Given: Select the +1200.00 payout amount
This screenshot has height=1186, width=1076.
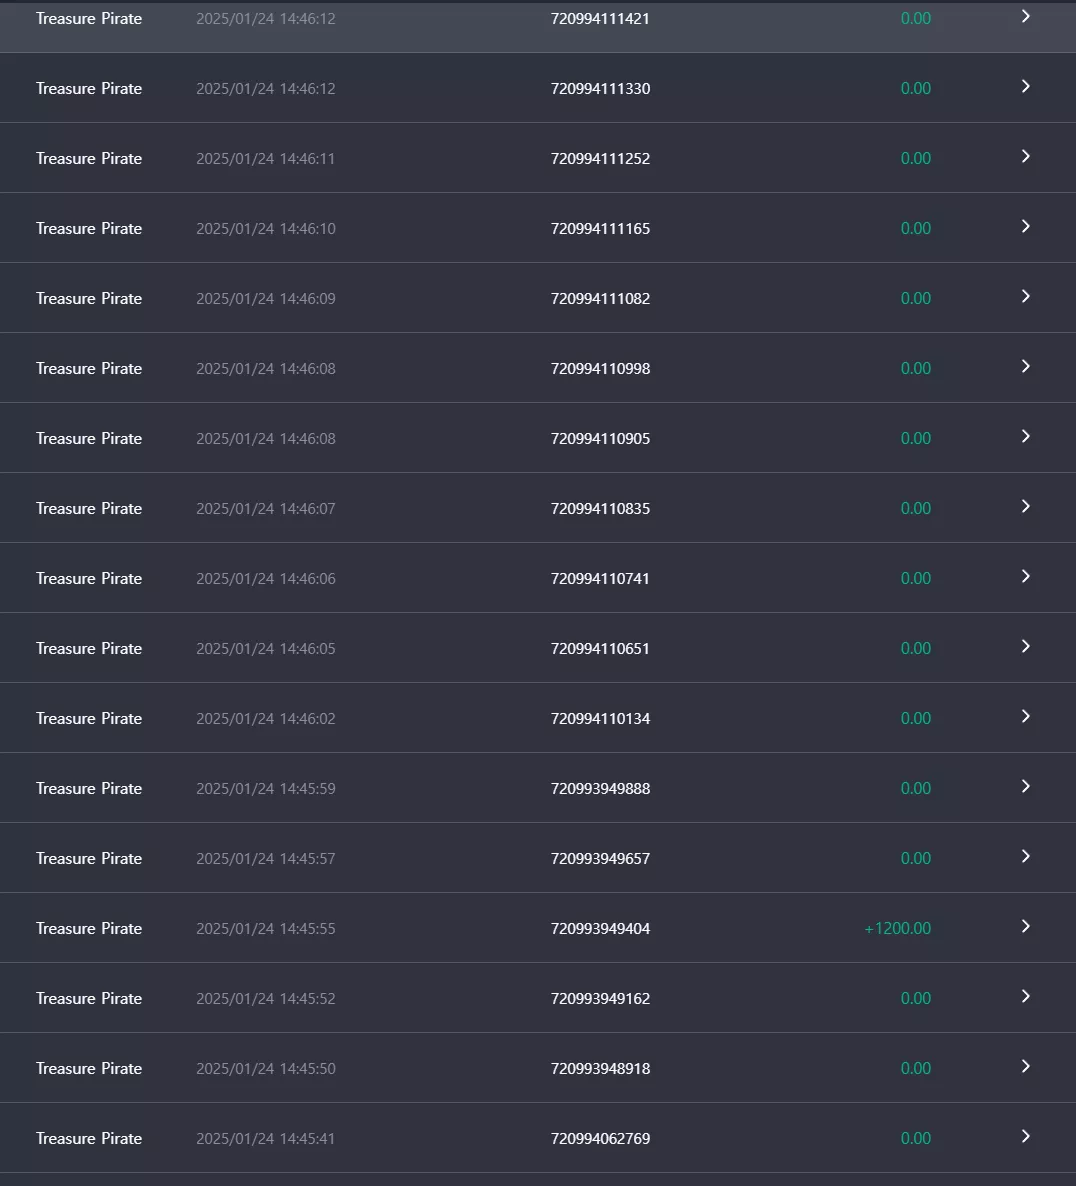Looking at the screenshot, I should (x=898, y=928).
